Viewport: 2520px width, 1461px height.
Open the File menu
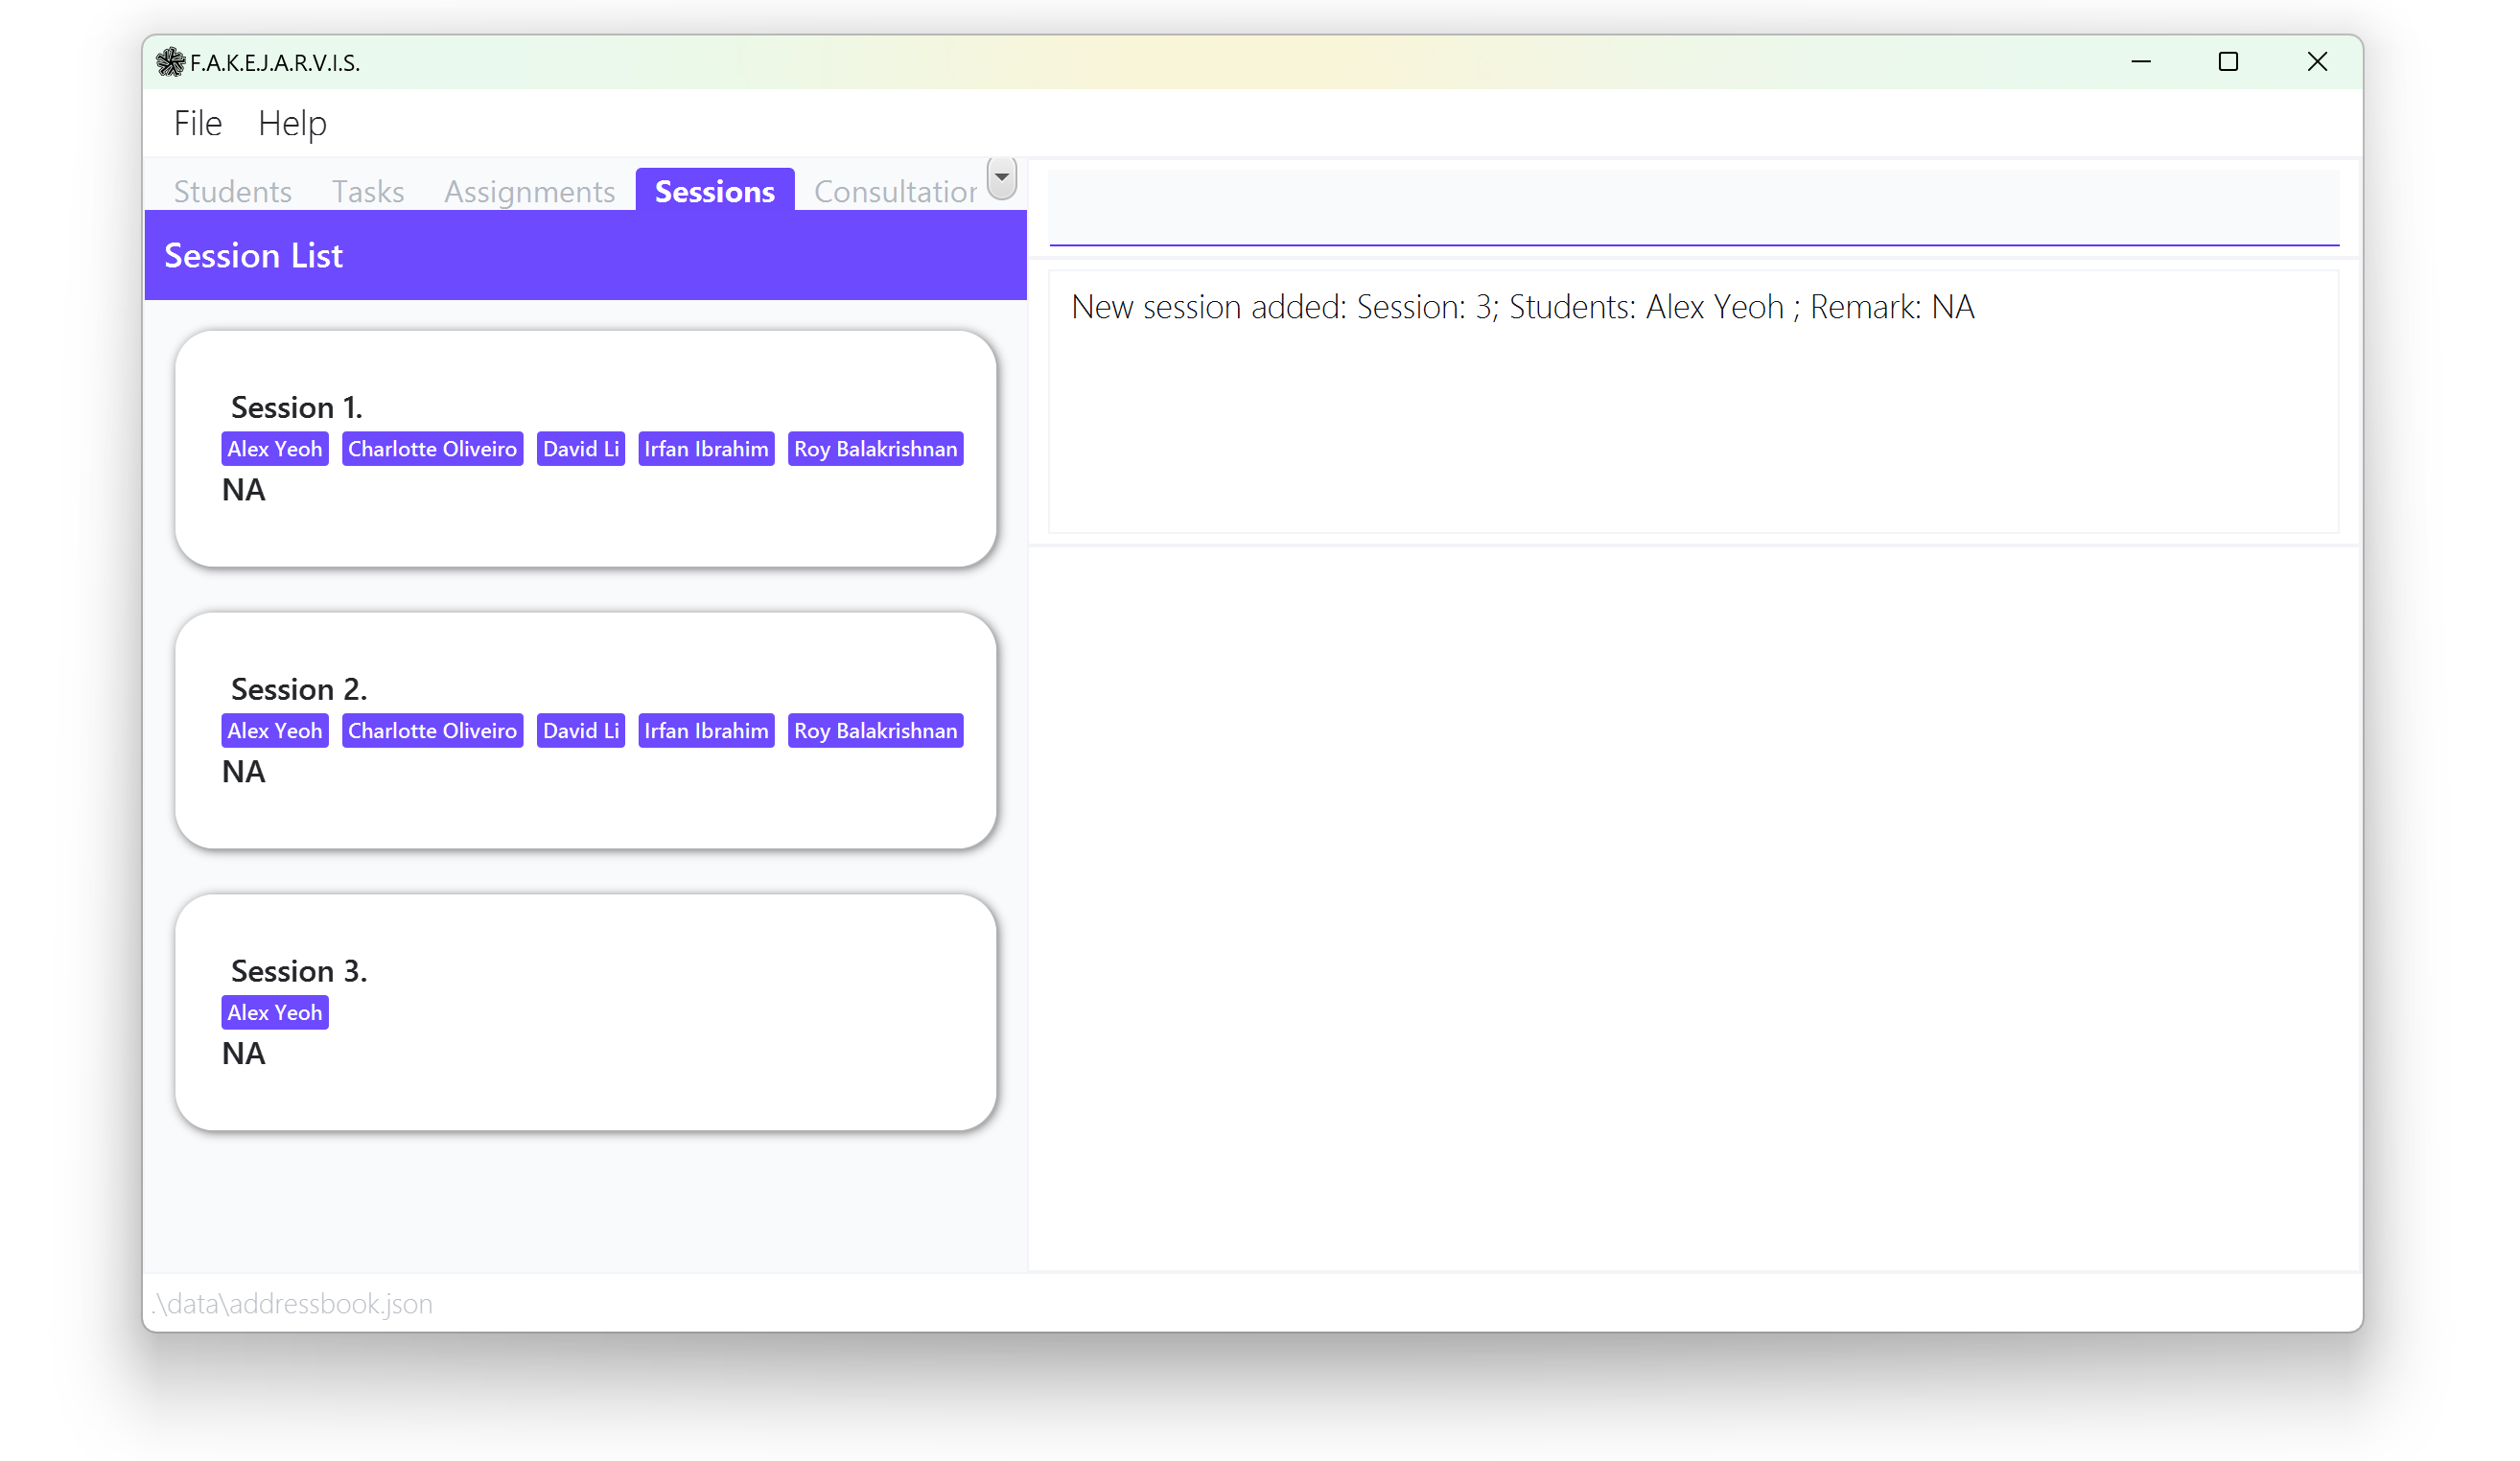(x=198, y=123)
